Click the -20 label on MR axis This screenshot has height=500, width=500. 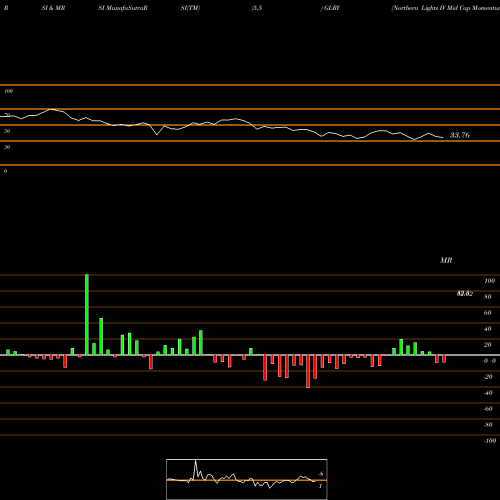pos(488,377)
